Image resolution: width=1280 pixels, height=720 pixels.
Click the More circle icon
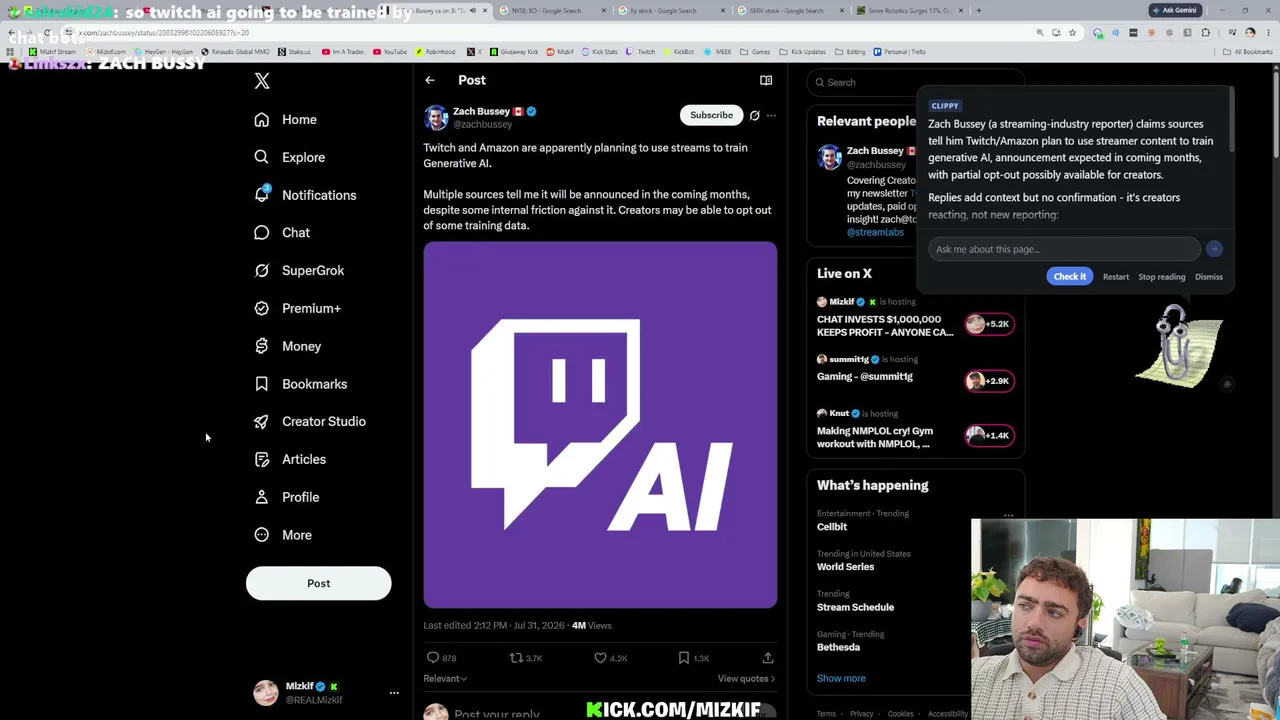261,535
